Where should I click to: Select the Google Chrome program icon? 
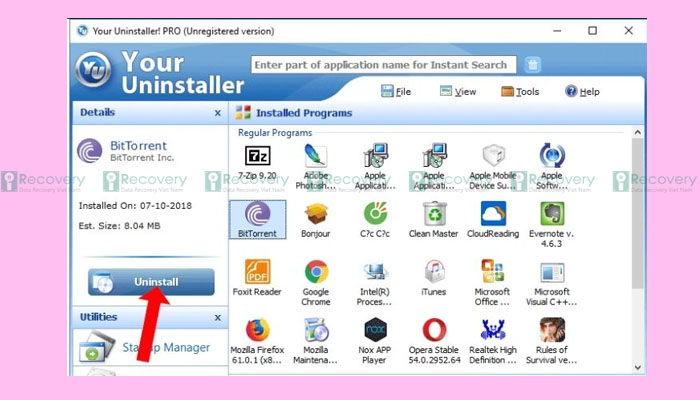(x=316, y=272)
